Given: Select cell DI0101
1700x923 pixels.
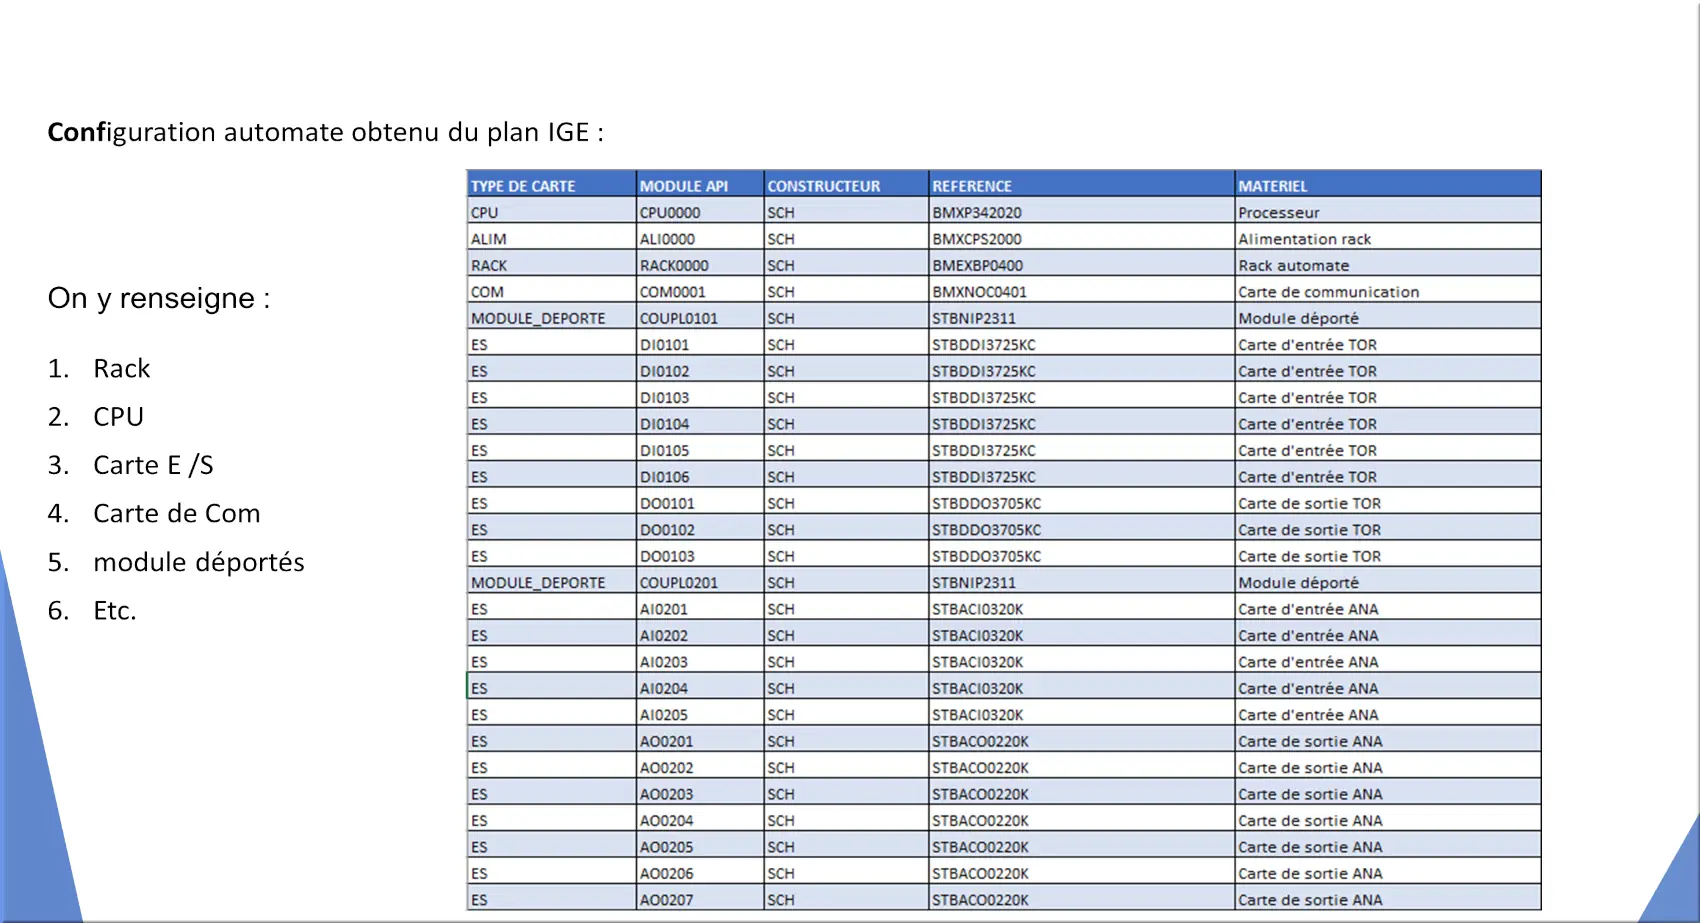Looking at the screenshot, I should point(700,345).
